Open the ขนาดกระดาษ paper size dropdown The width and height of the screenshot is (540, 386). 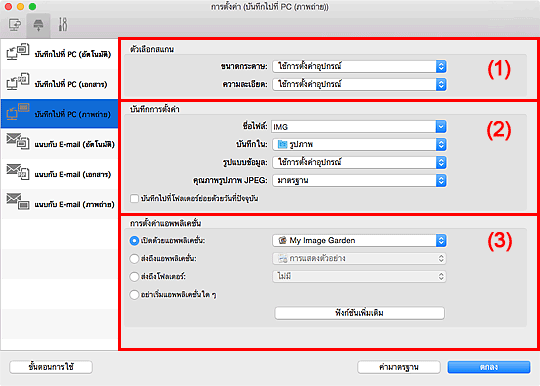(359, 66)
